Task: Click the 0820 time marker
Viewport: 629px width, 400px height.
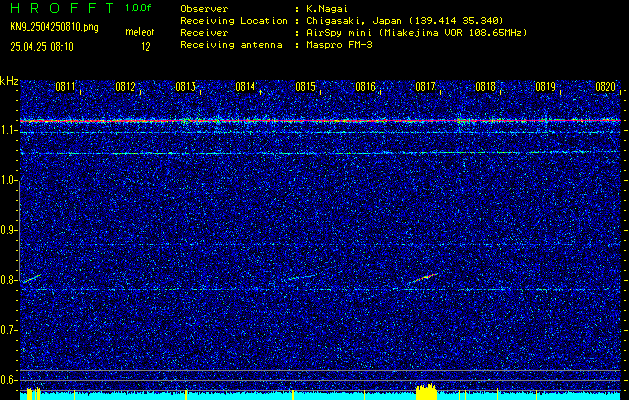Action: pos(605,87)
